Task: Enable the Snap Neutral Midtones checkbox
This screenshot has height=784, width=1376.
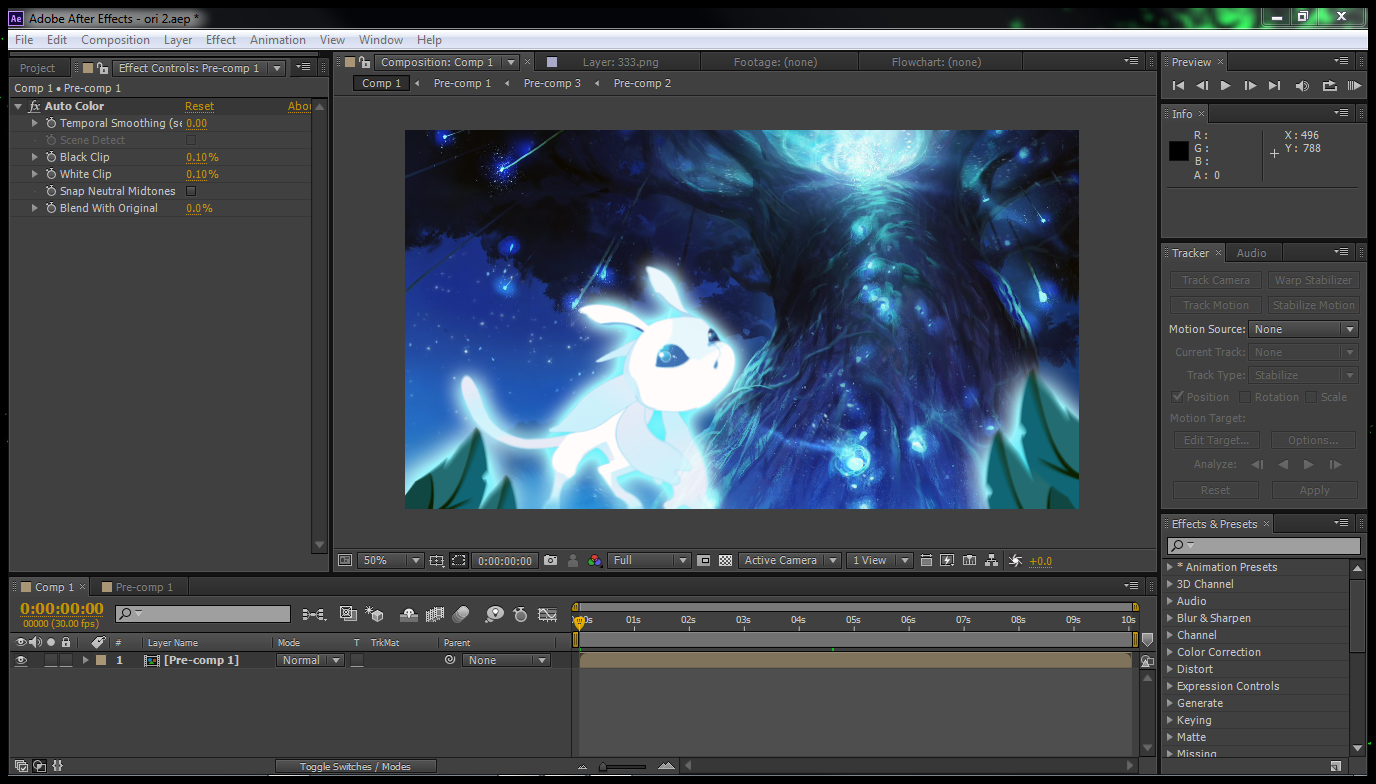Action: [191, 191]
